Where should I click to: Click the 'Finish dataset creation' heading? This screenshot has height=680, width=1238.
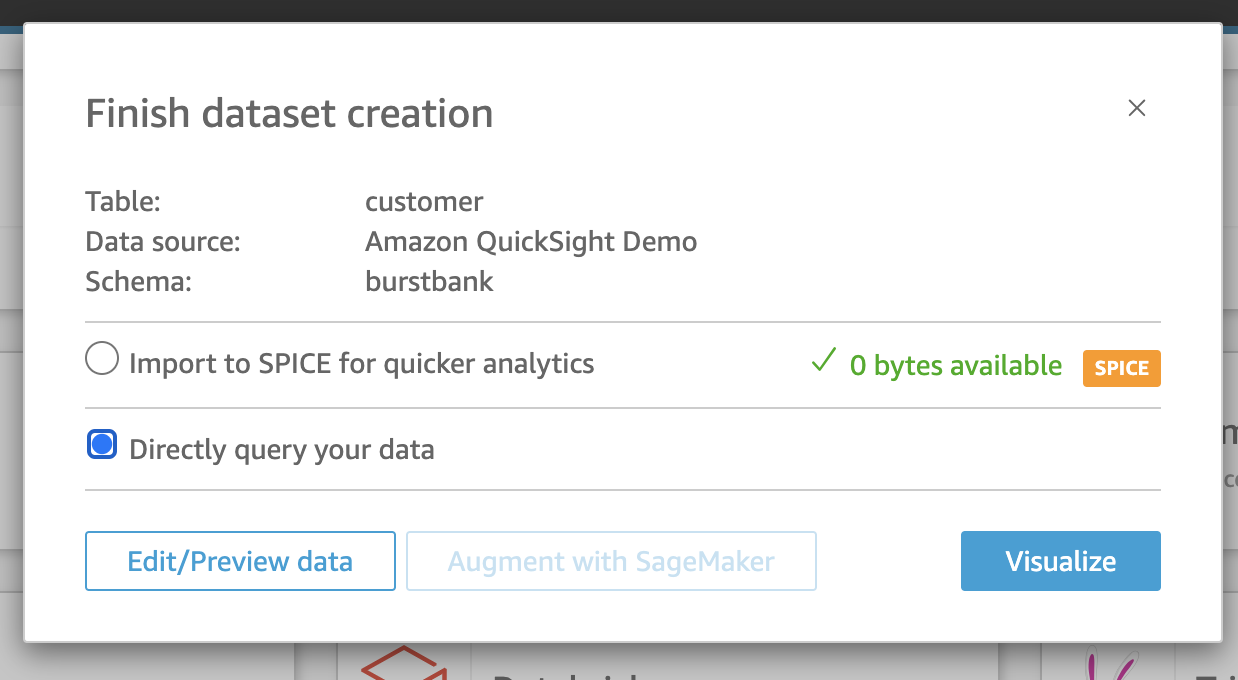289,114
